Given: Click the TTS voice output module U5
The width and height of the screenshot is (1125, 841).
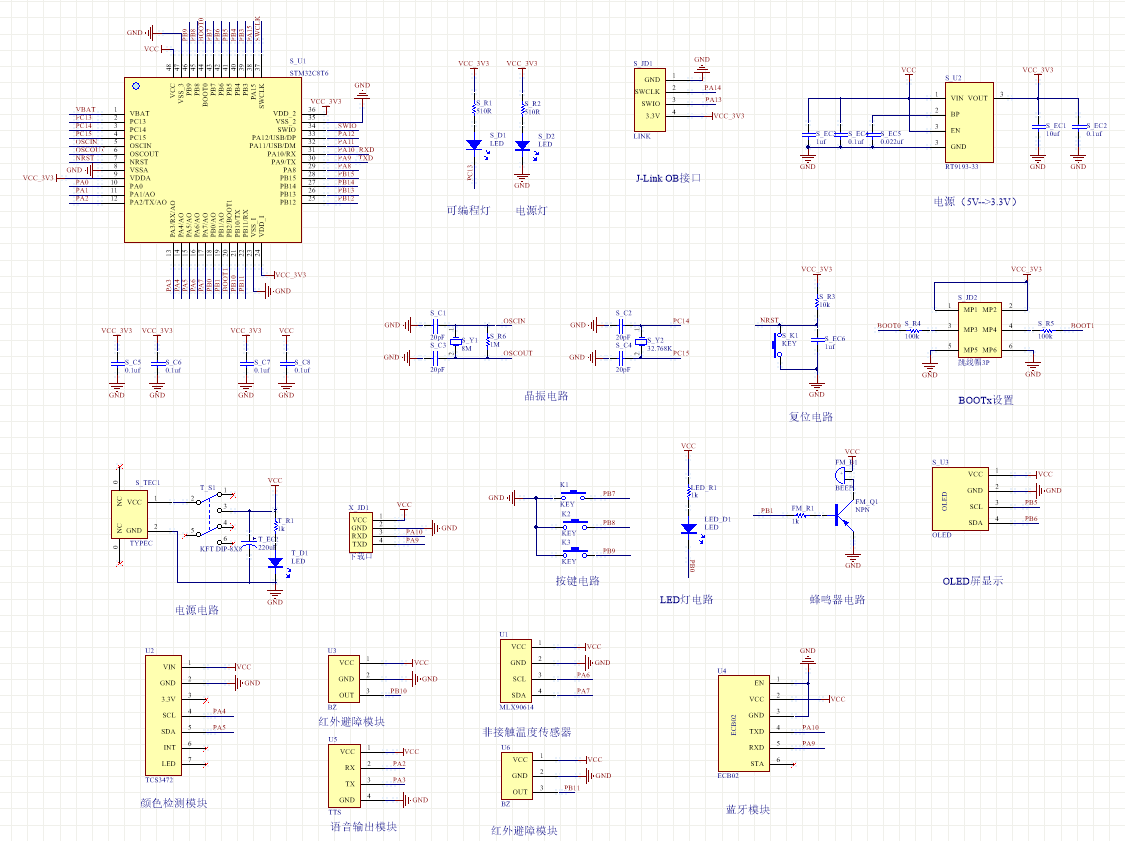Looking at the screenshot, I should (x=343, y=776).
